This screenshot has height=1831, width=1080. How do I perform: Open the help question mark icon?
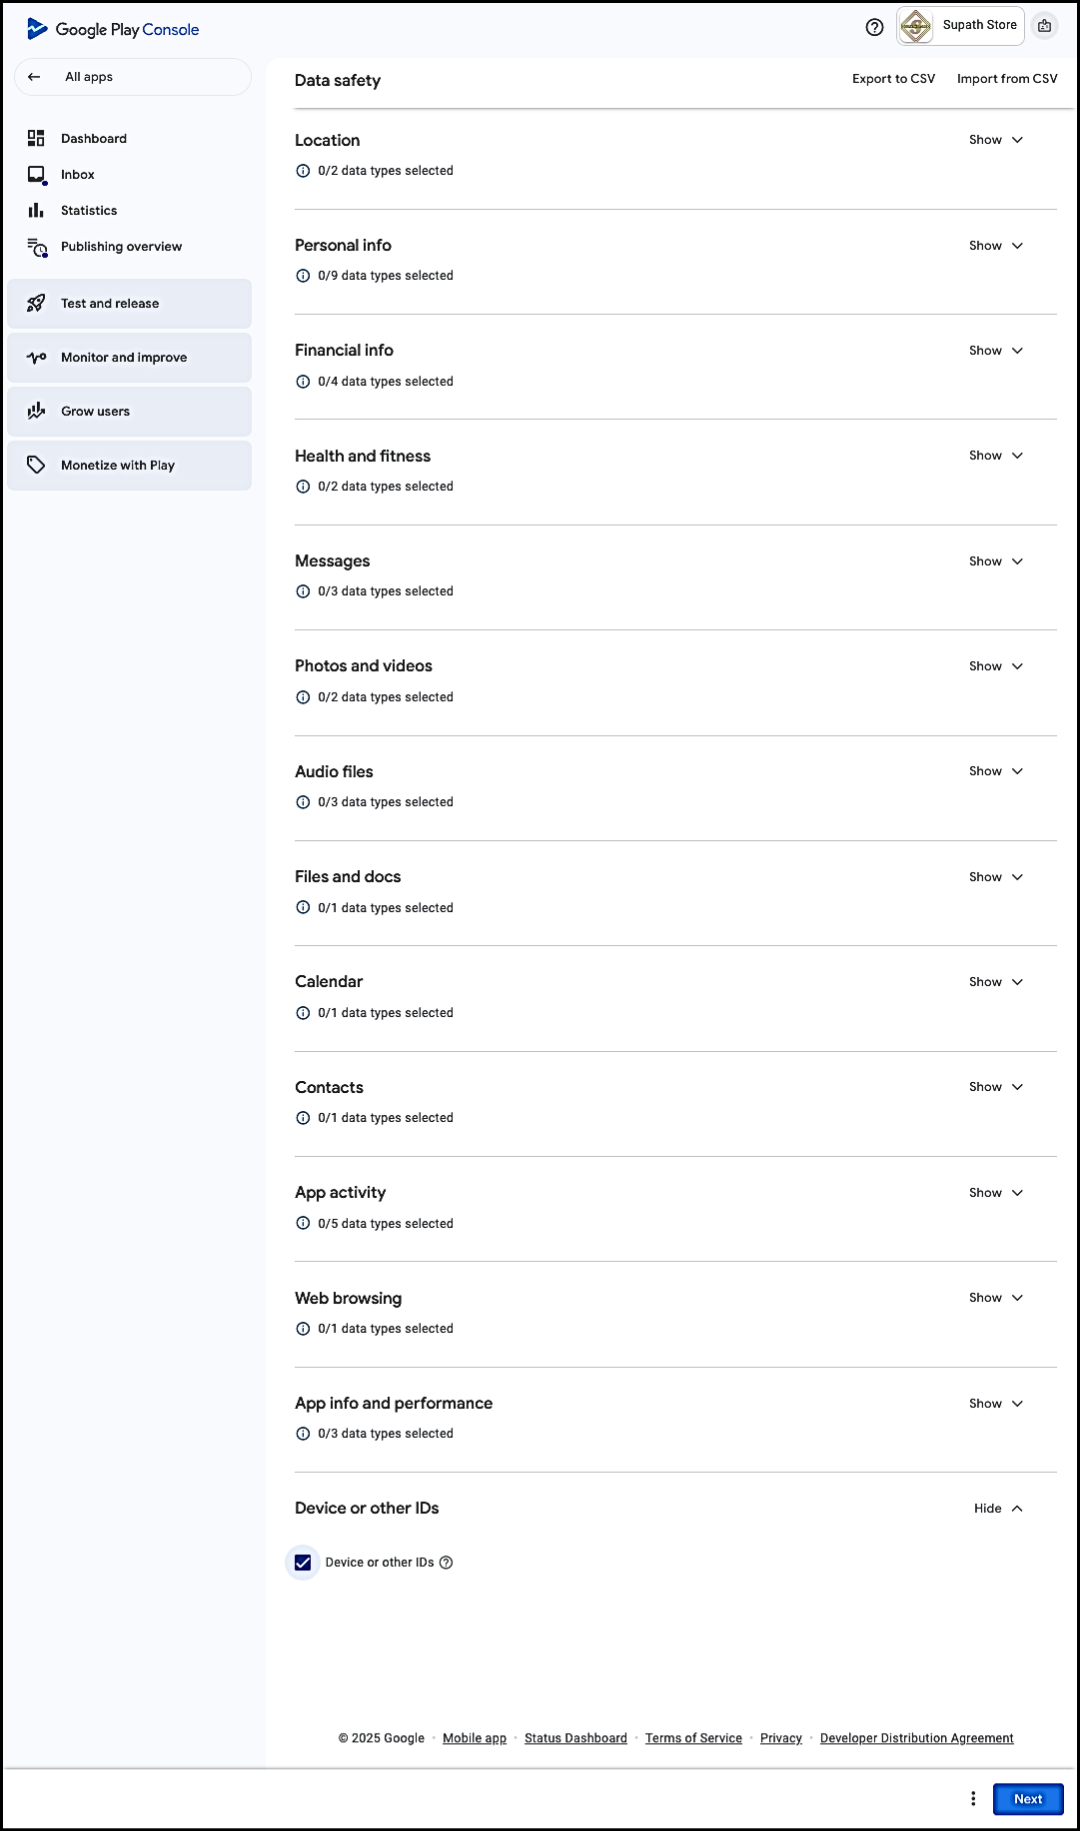[x=874, y=27]
